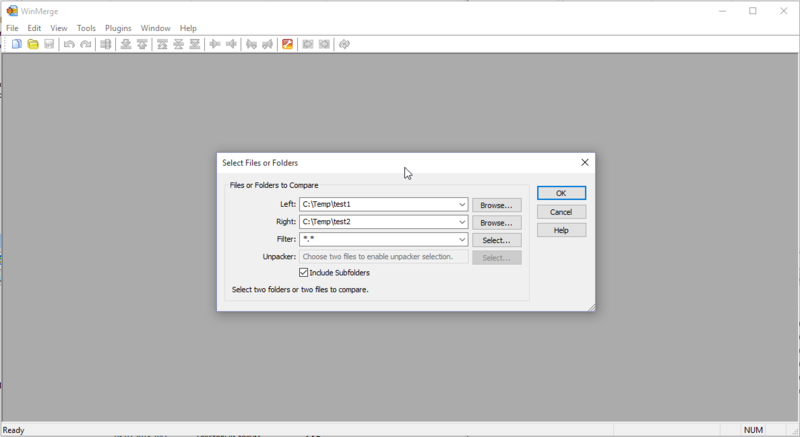Click Browse button for Right path

click(496, 223)
